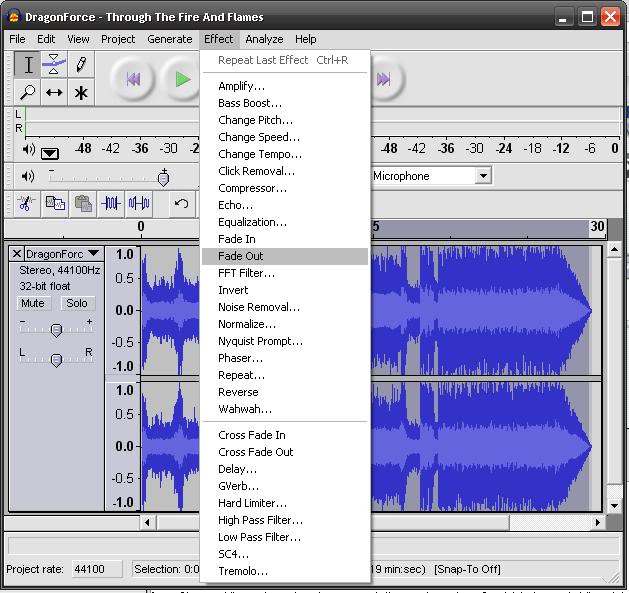Viewport: 629px width, 593px height.
Task: Click the Undo arrow icon
Action: pyautogui.click(x=181, y=203)
